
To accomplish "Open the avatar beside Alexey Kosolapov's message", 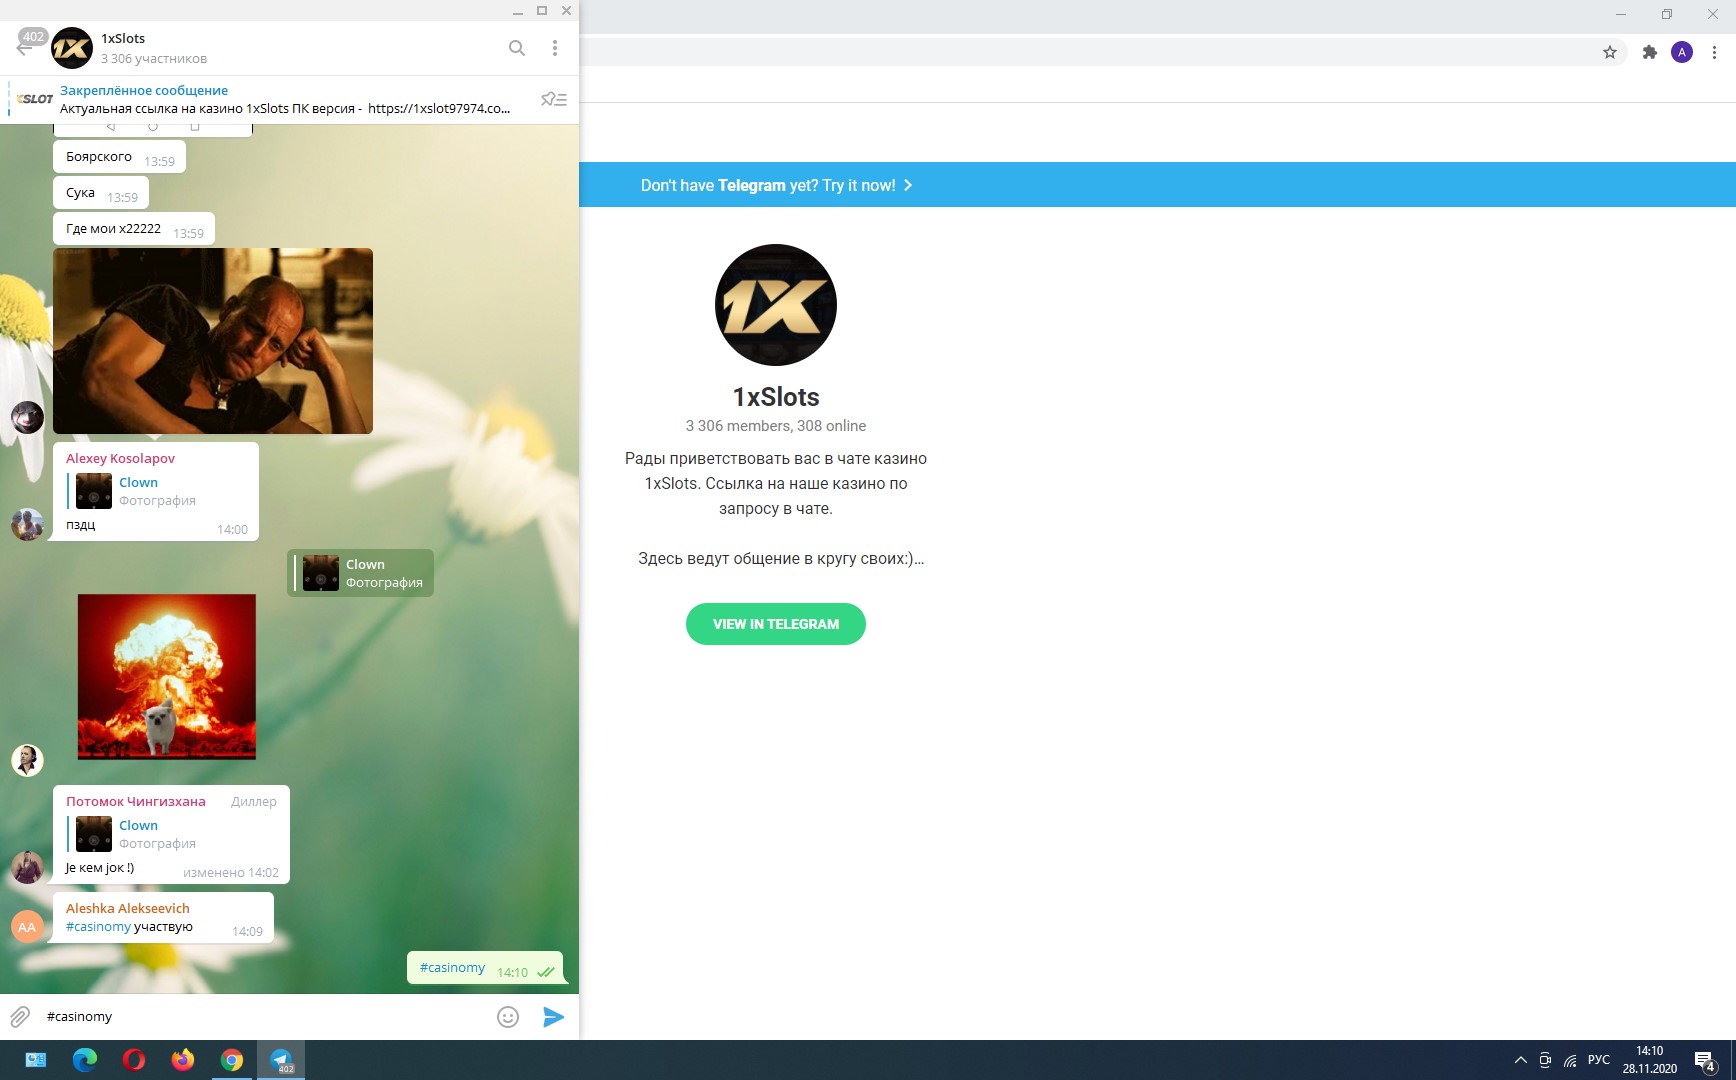I will coord(27,524).
